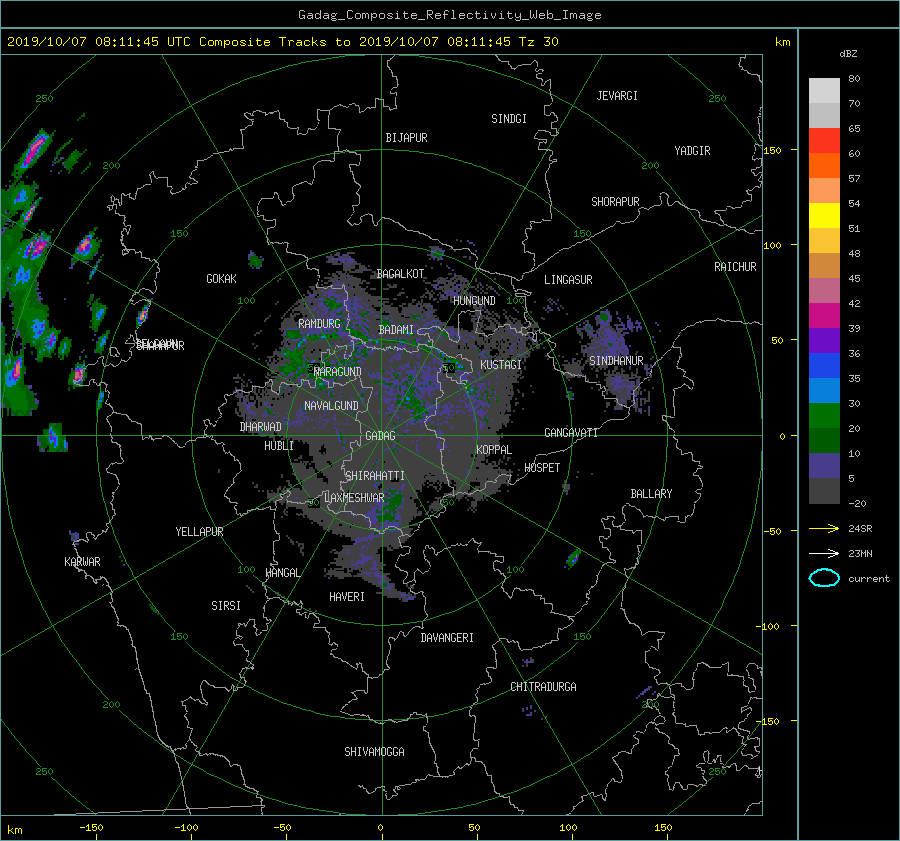Screen dimensions: 900x841
Task: Click the GANGAVATI city label
Action: [x=571, y=432]
